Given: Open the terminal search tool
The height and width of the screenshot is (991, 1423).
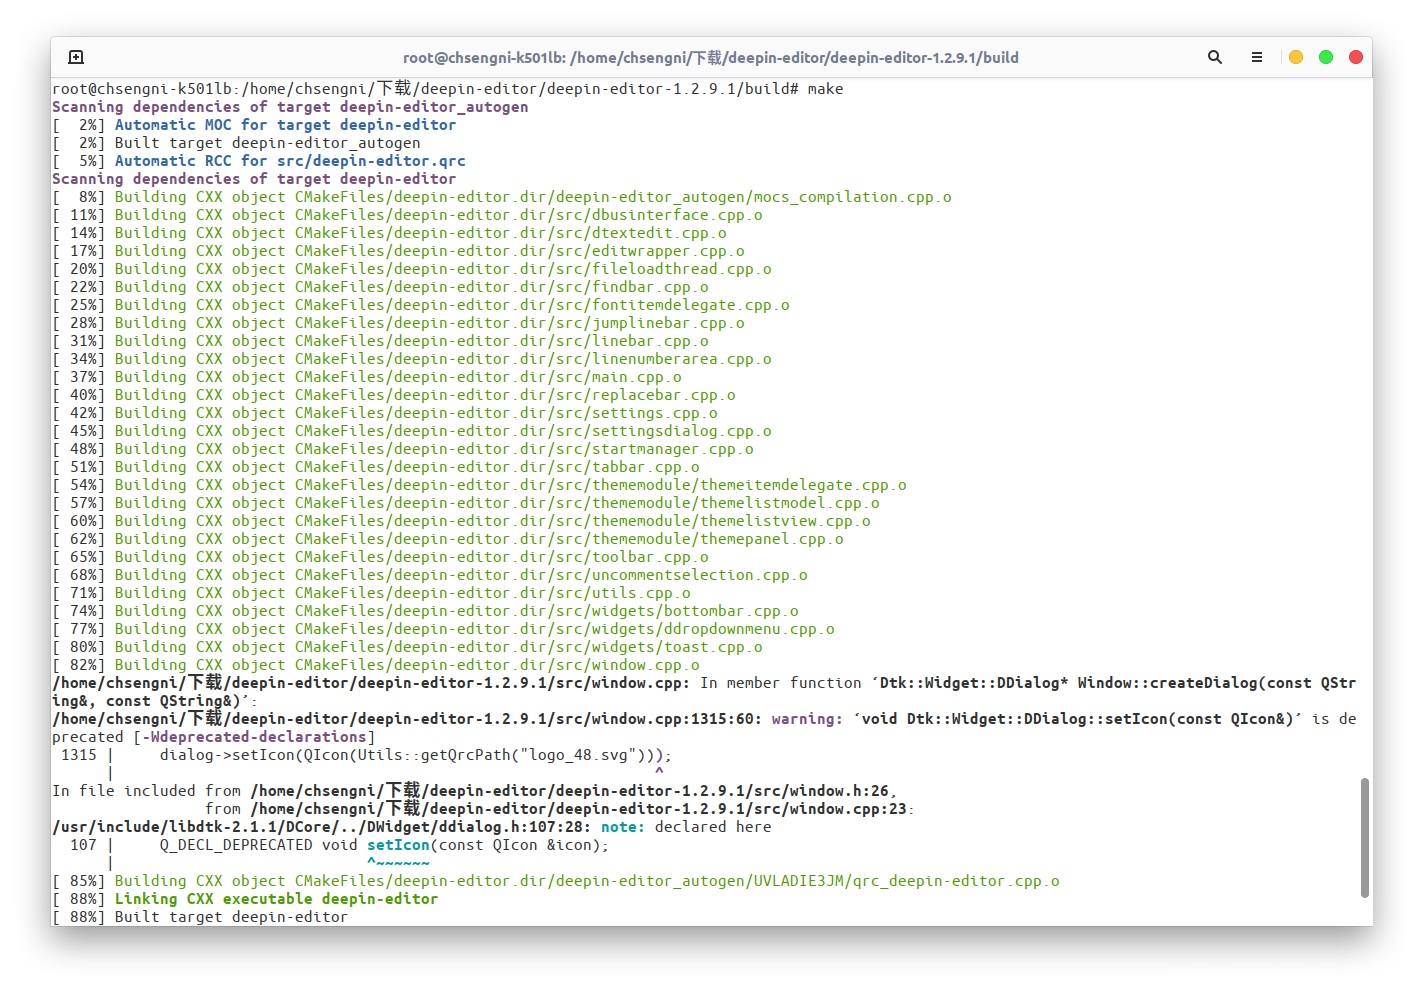Looking at the screenshot, I should coord(1215,57).
